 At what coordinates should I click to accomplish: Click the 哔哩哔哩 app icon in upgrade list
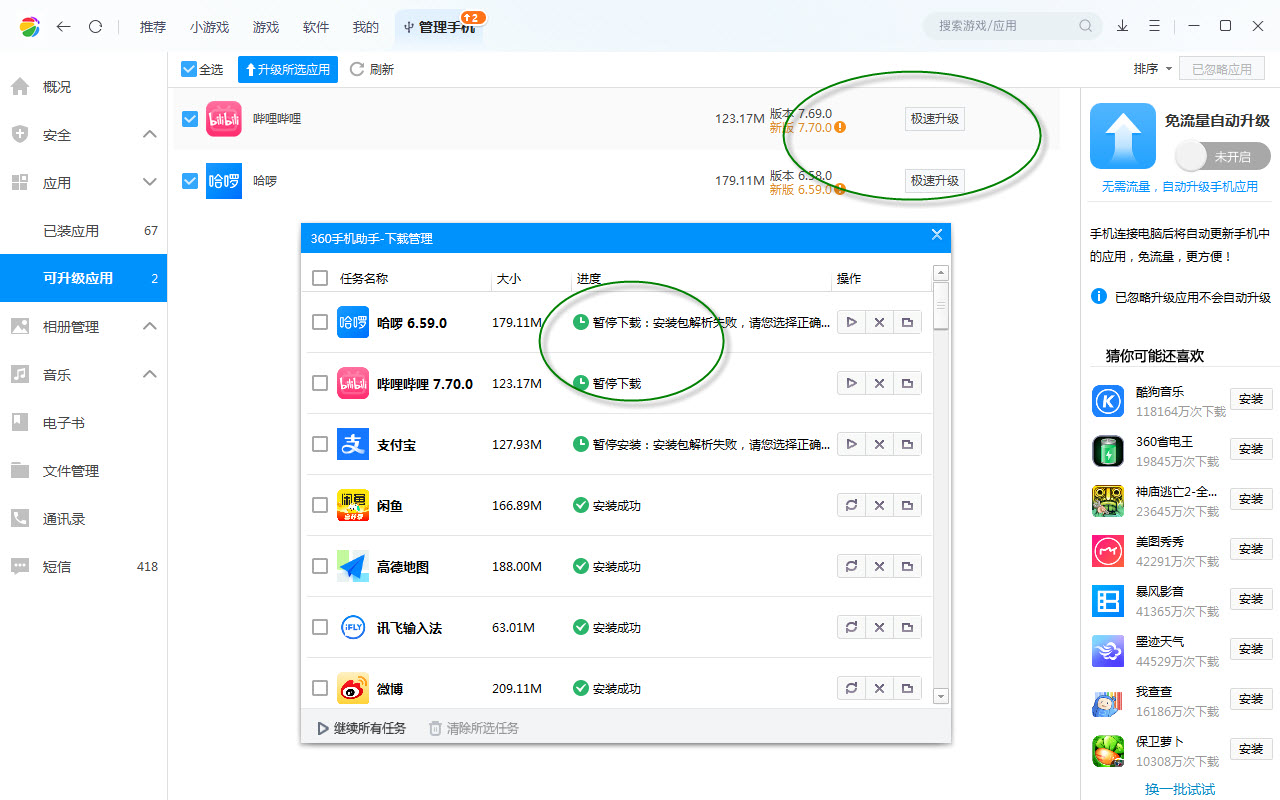click(x=224, y=119)
